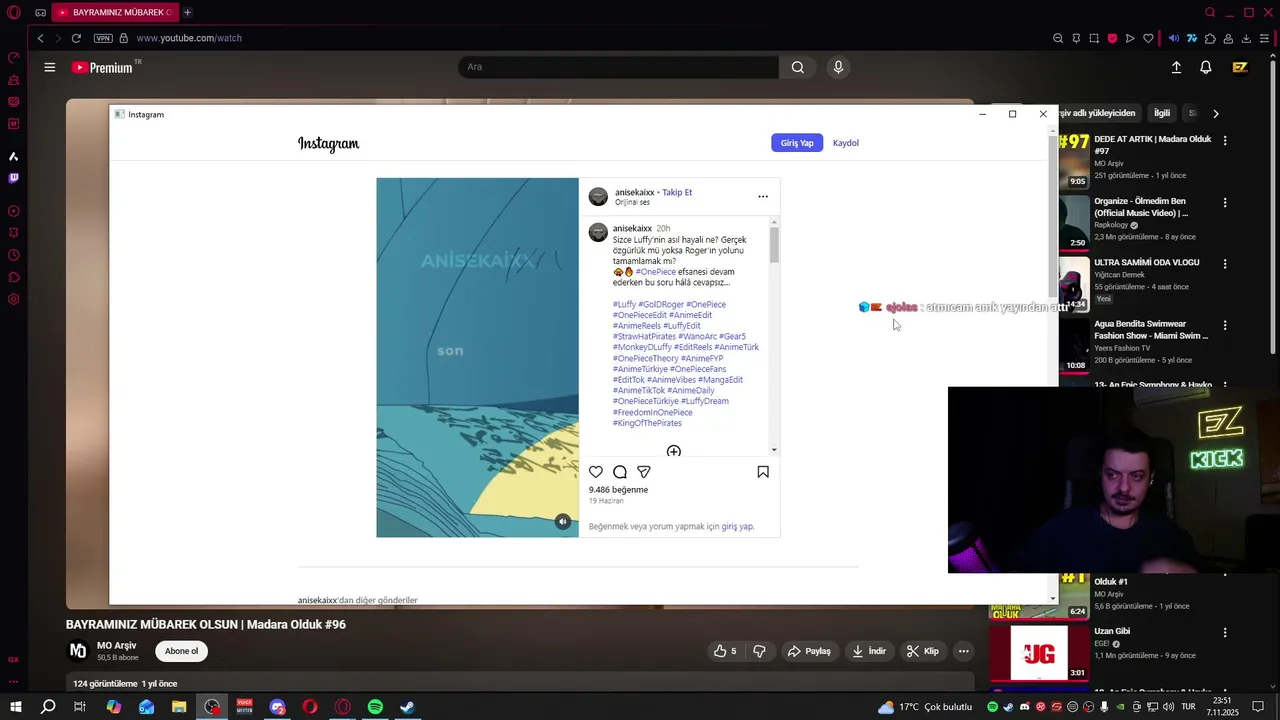
Task: Click the Instagram logo wordmark
Action: pos(328,144)
